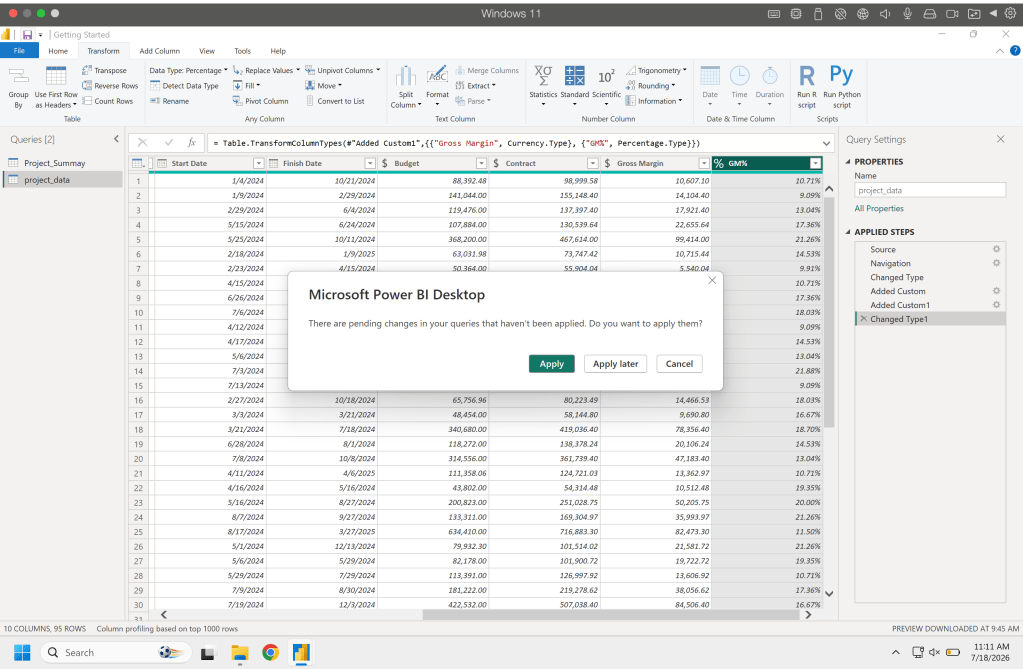Click Convert to List
This screenshot has width=1023, height=669.
[x=335, y=101]
